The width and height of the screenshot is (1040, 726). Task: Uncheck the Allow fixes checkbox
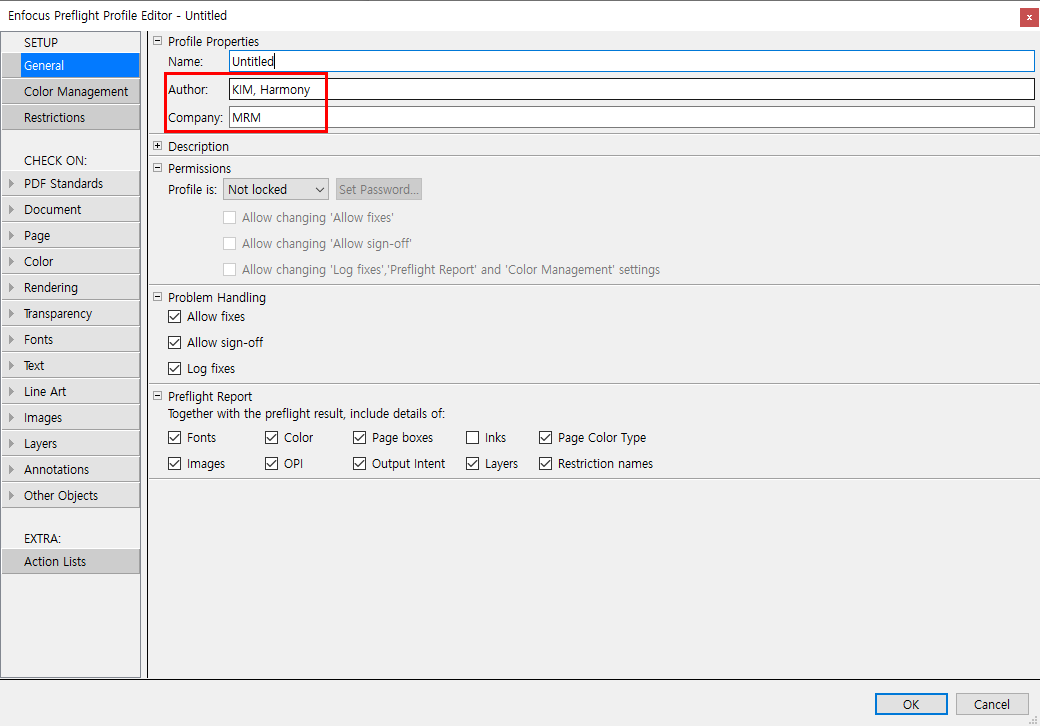175,317
